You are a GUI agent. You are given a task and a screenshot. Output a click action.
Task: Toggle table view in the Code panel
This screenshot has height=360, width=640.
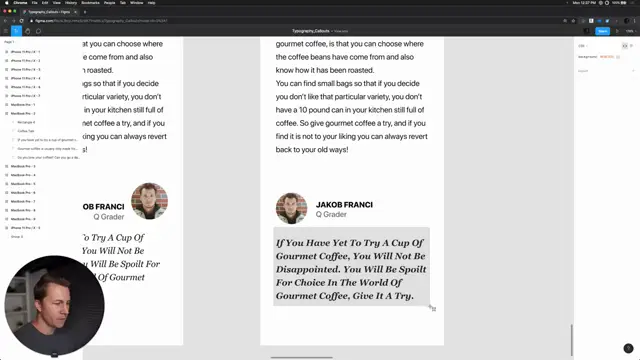pyautogui.click(x=624, y=46)
